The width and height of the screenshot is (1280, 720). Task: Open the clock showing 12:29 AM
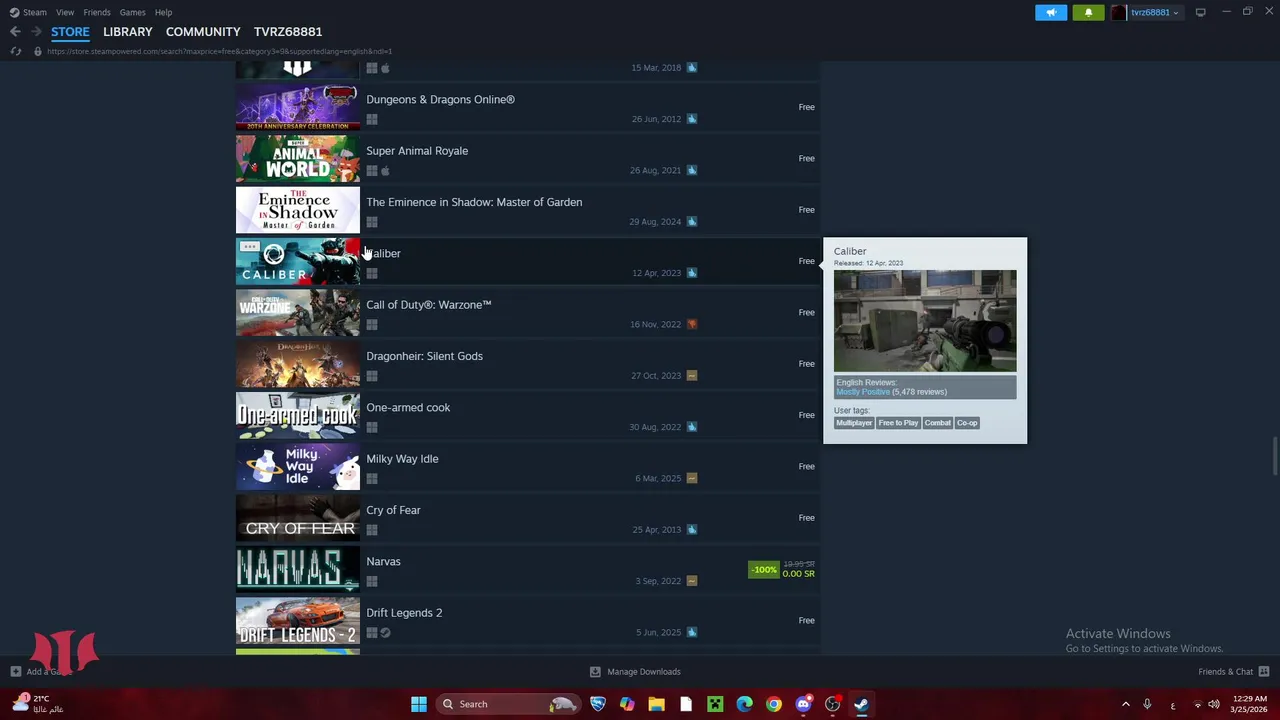(1250, 704)
